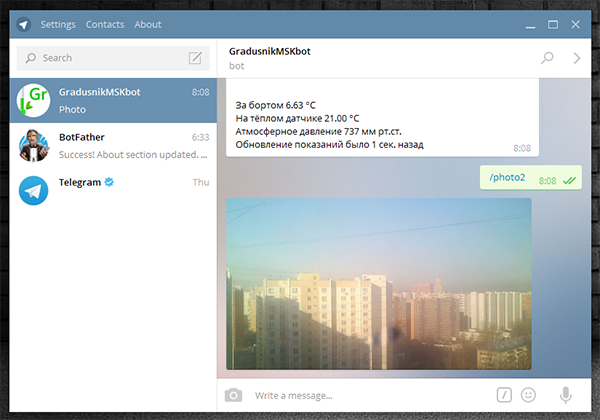Open the Telegram official chat
This screenshot has width=600, height=420.
pyautogui.click(x=113, y=190)
